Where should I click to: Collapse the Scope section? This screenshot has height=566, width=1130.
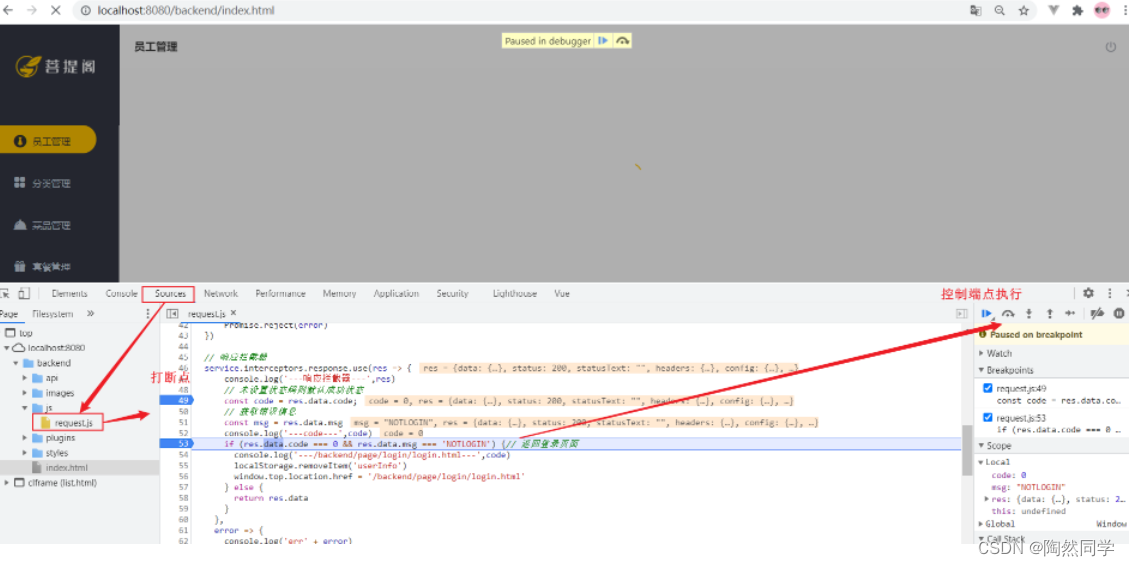point(998,445)
